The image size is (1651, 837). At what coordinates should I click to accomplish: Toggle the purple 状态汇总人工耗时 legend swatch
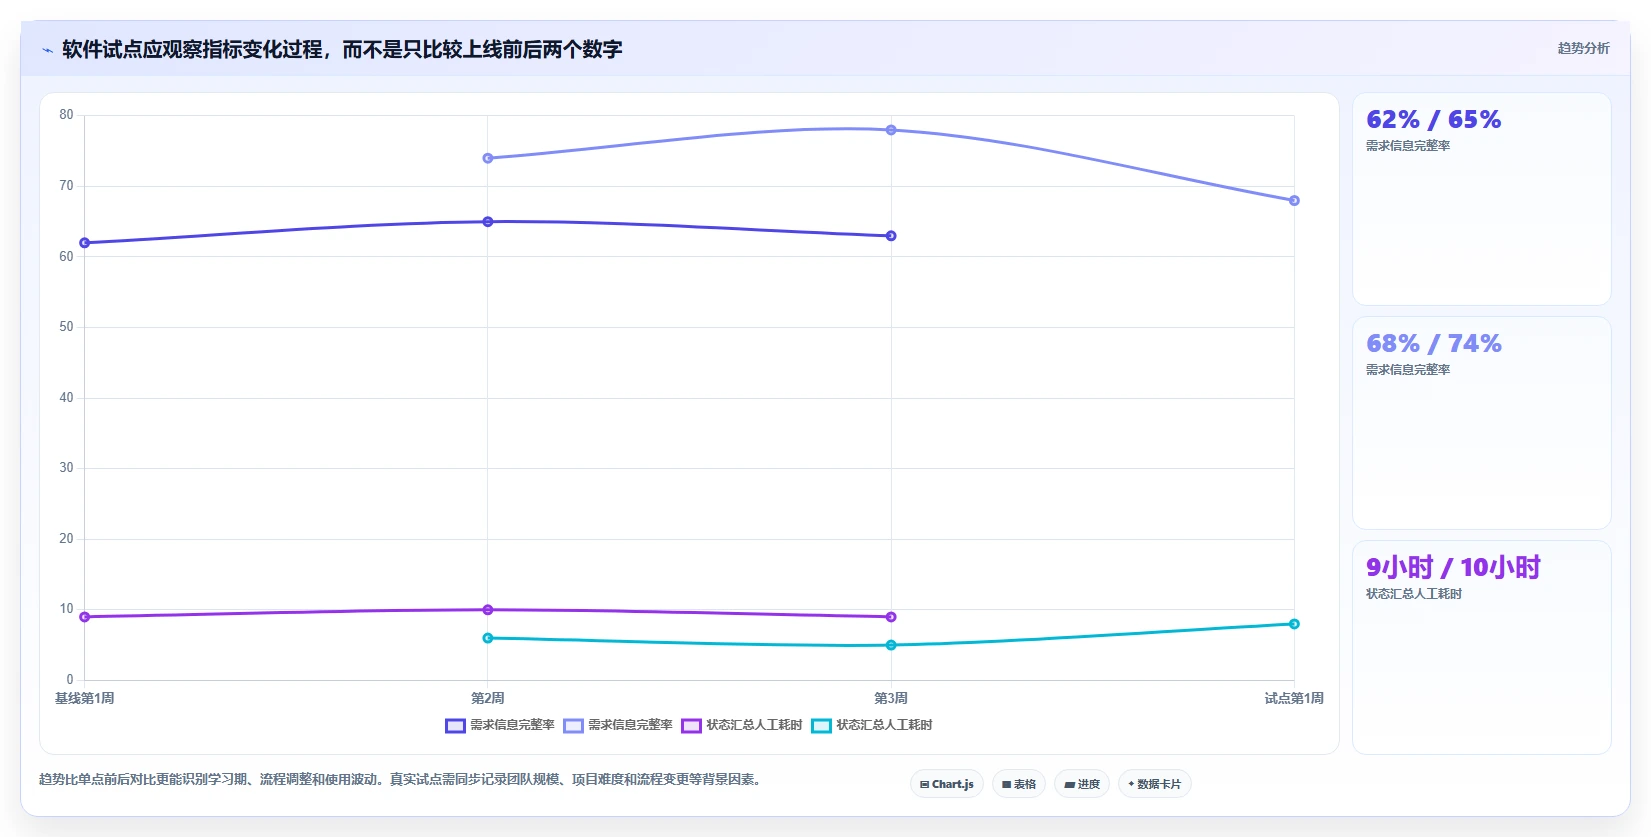(691, 726)
